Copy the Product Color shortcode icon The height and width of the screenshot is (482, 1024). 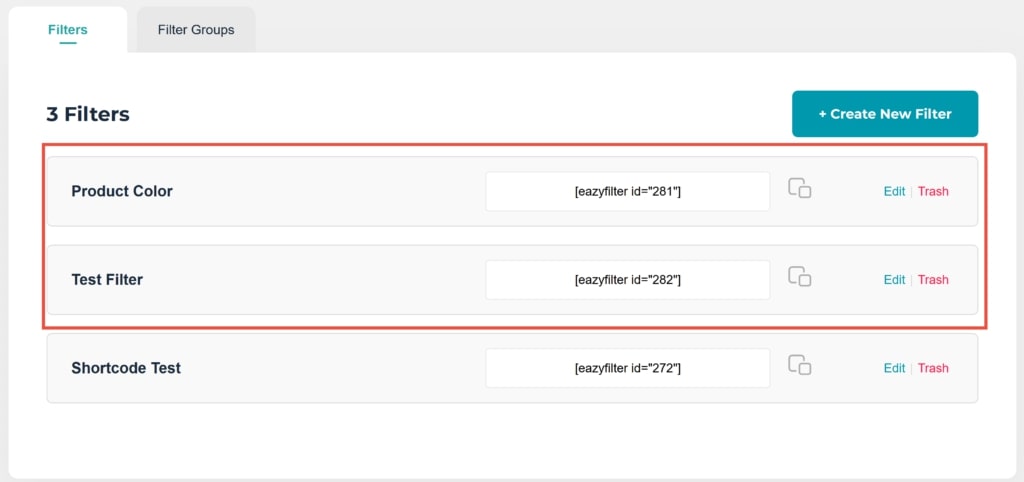pos(799,188)
